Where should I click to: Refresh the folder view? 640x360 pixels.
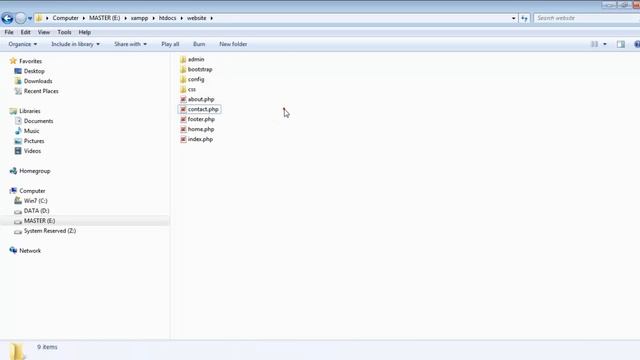click(524, 18)
